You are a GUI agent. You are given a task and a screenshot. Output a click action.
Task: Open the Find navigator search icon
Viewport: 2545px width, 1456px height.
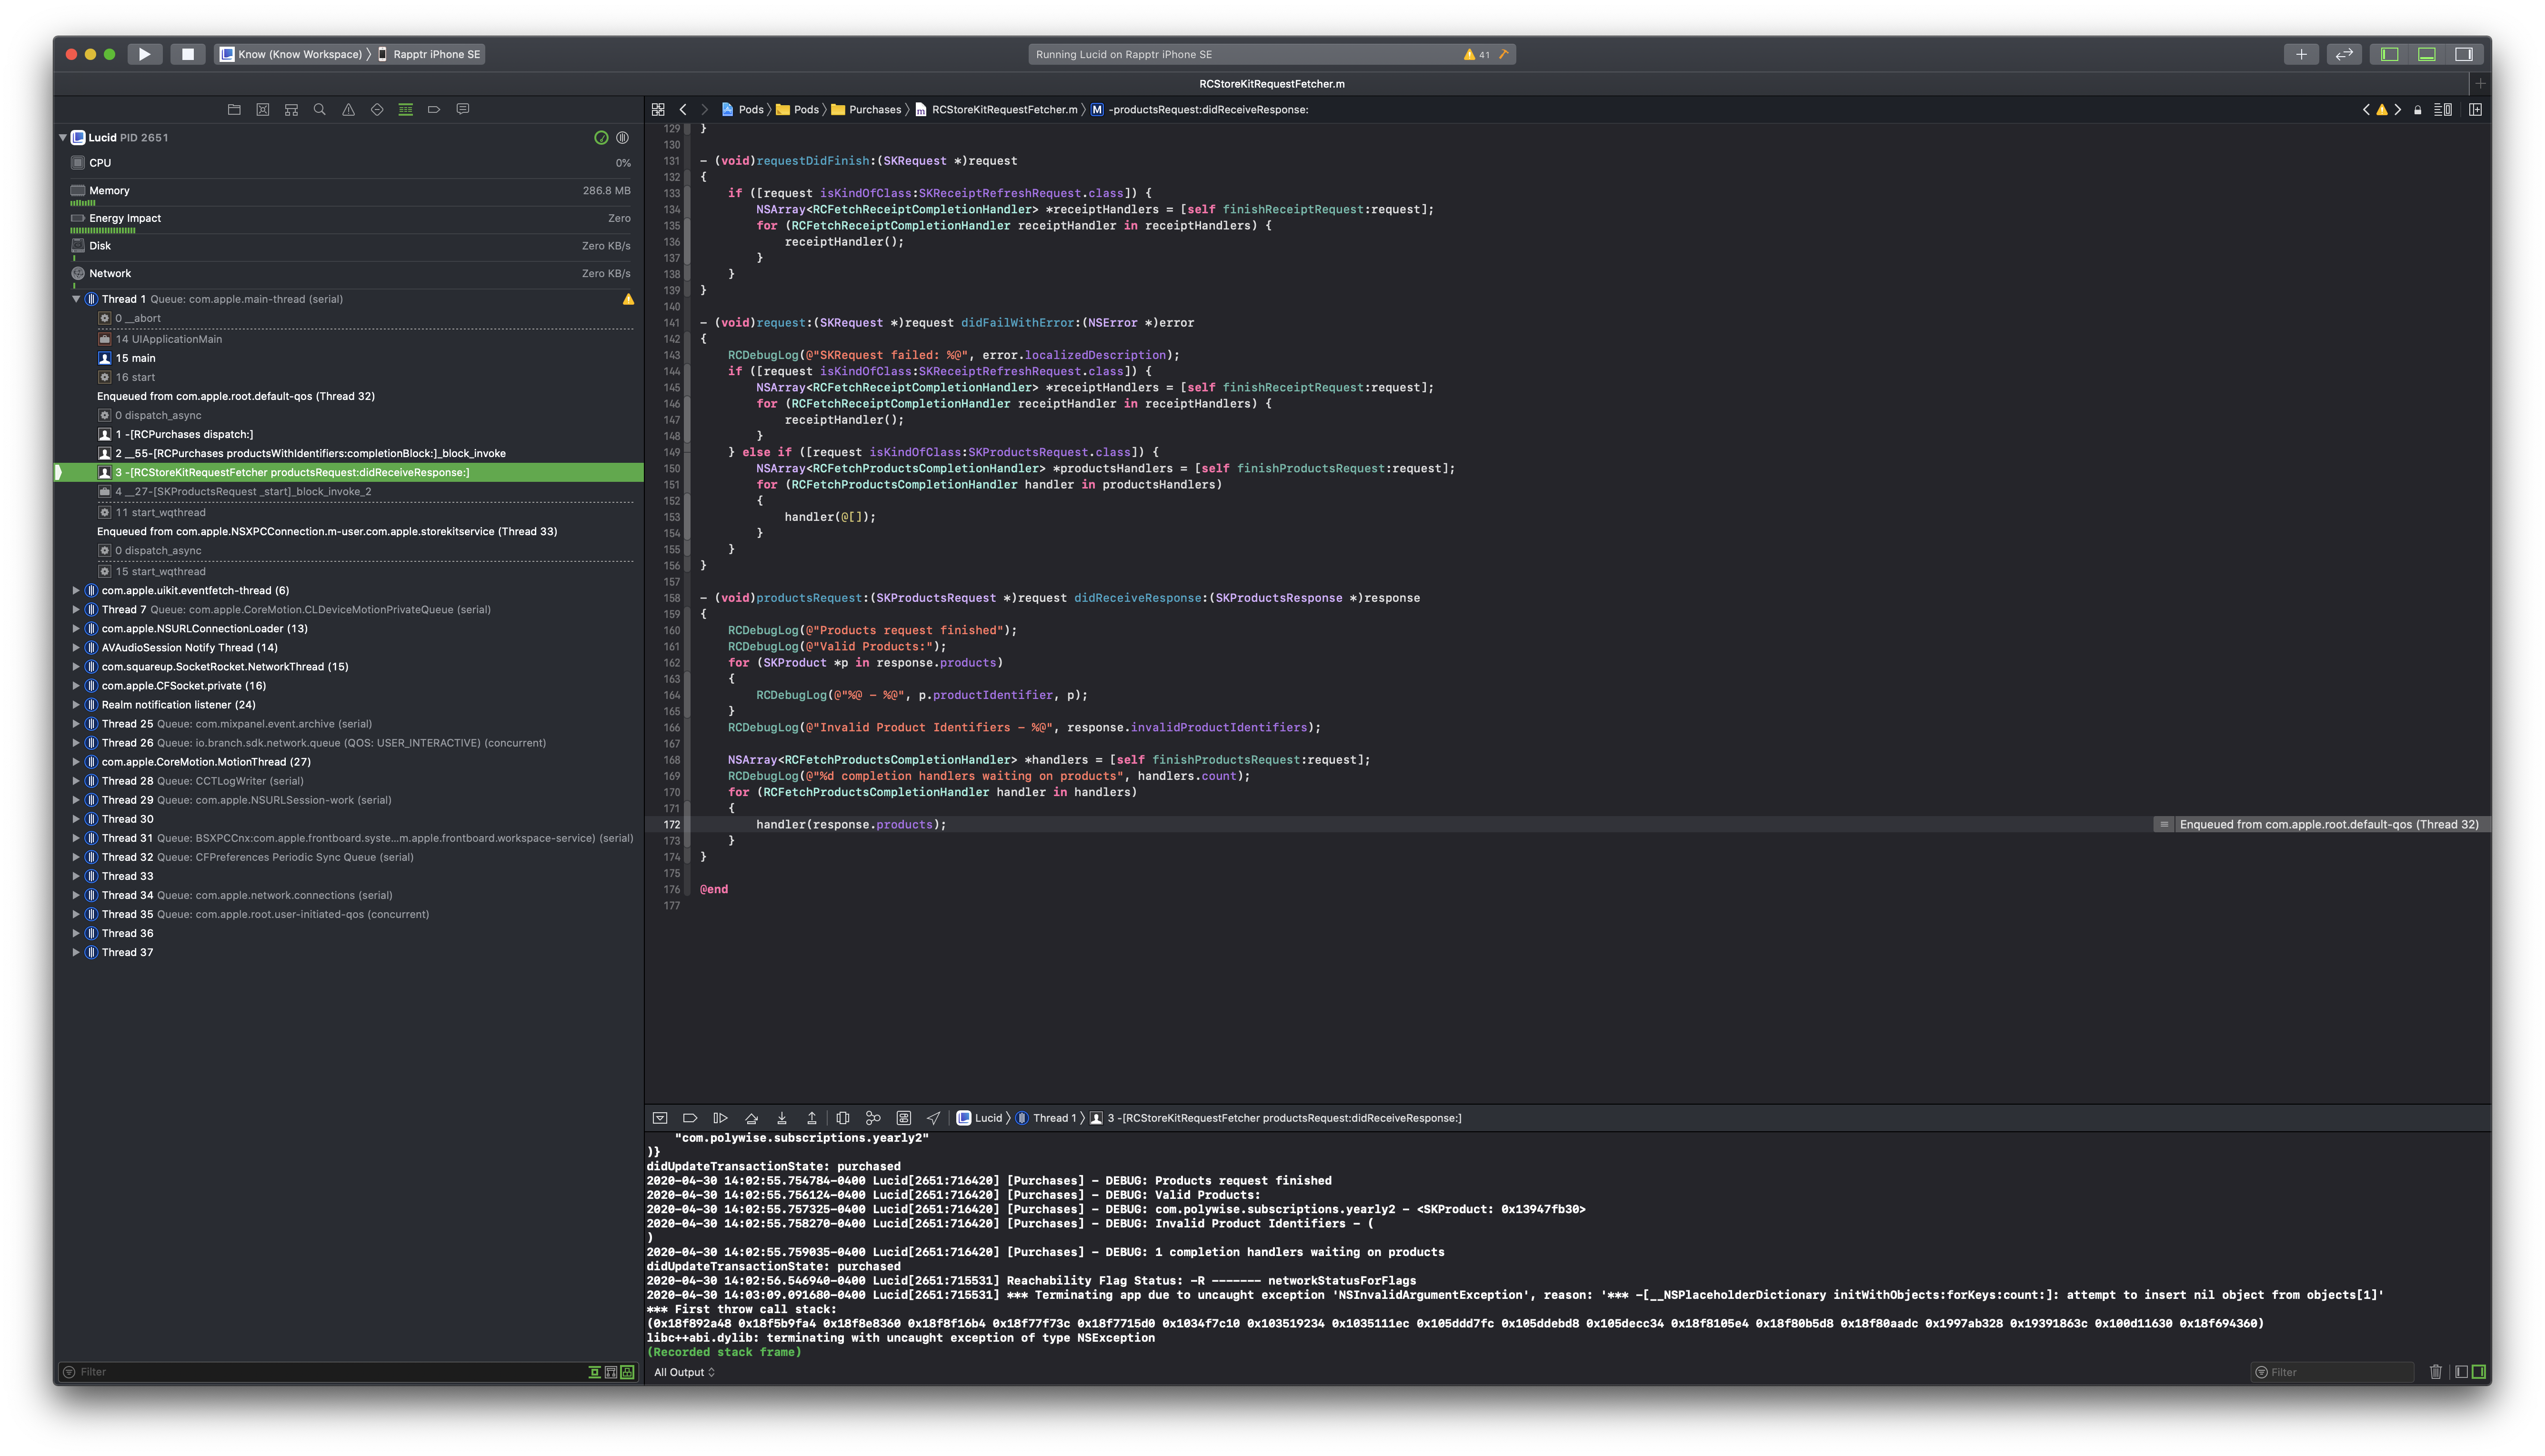(320, 110)
